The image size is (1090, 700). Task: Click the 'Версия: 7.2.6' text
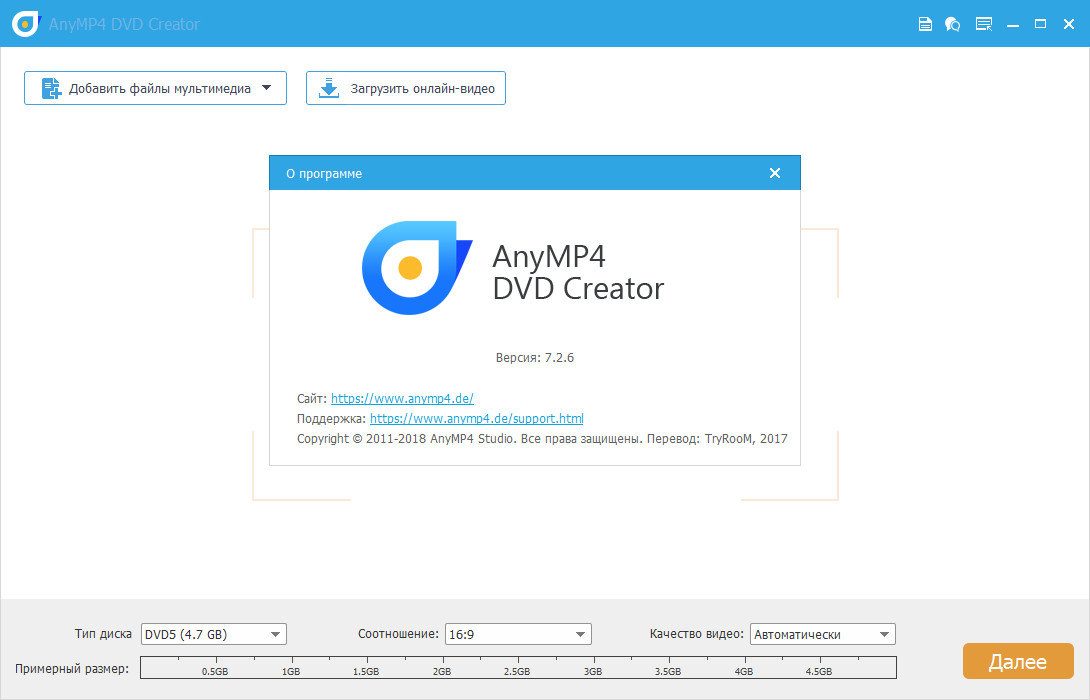[x=535, y=358]
